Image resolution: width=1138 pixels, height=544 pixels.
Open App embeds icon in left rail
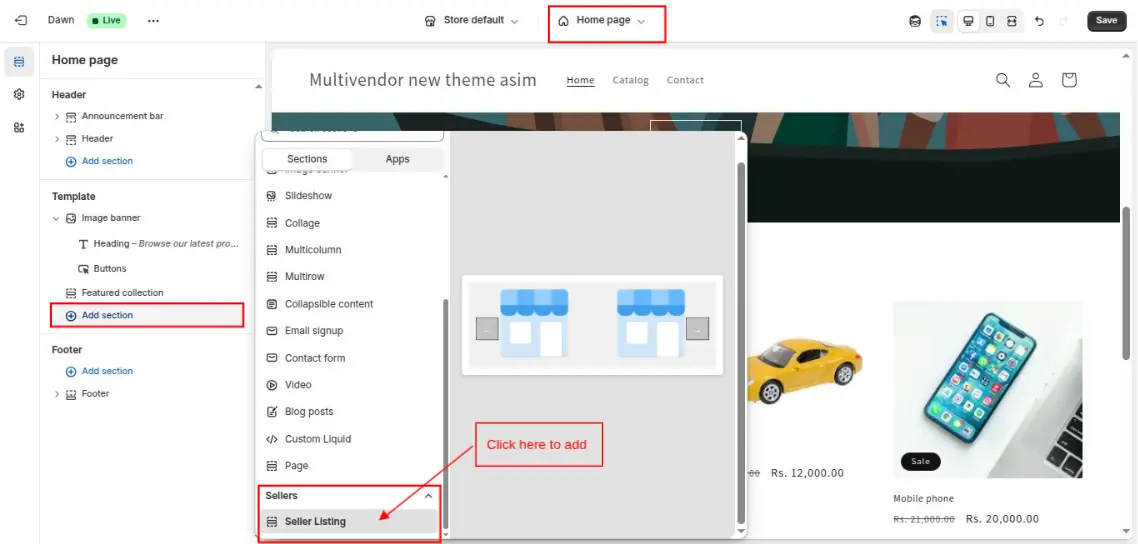coord(19,128)
